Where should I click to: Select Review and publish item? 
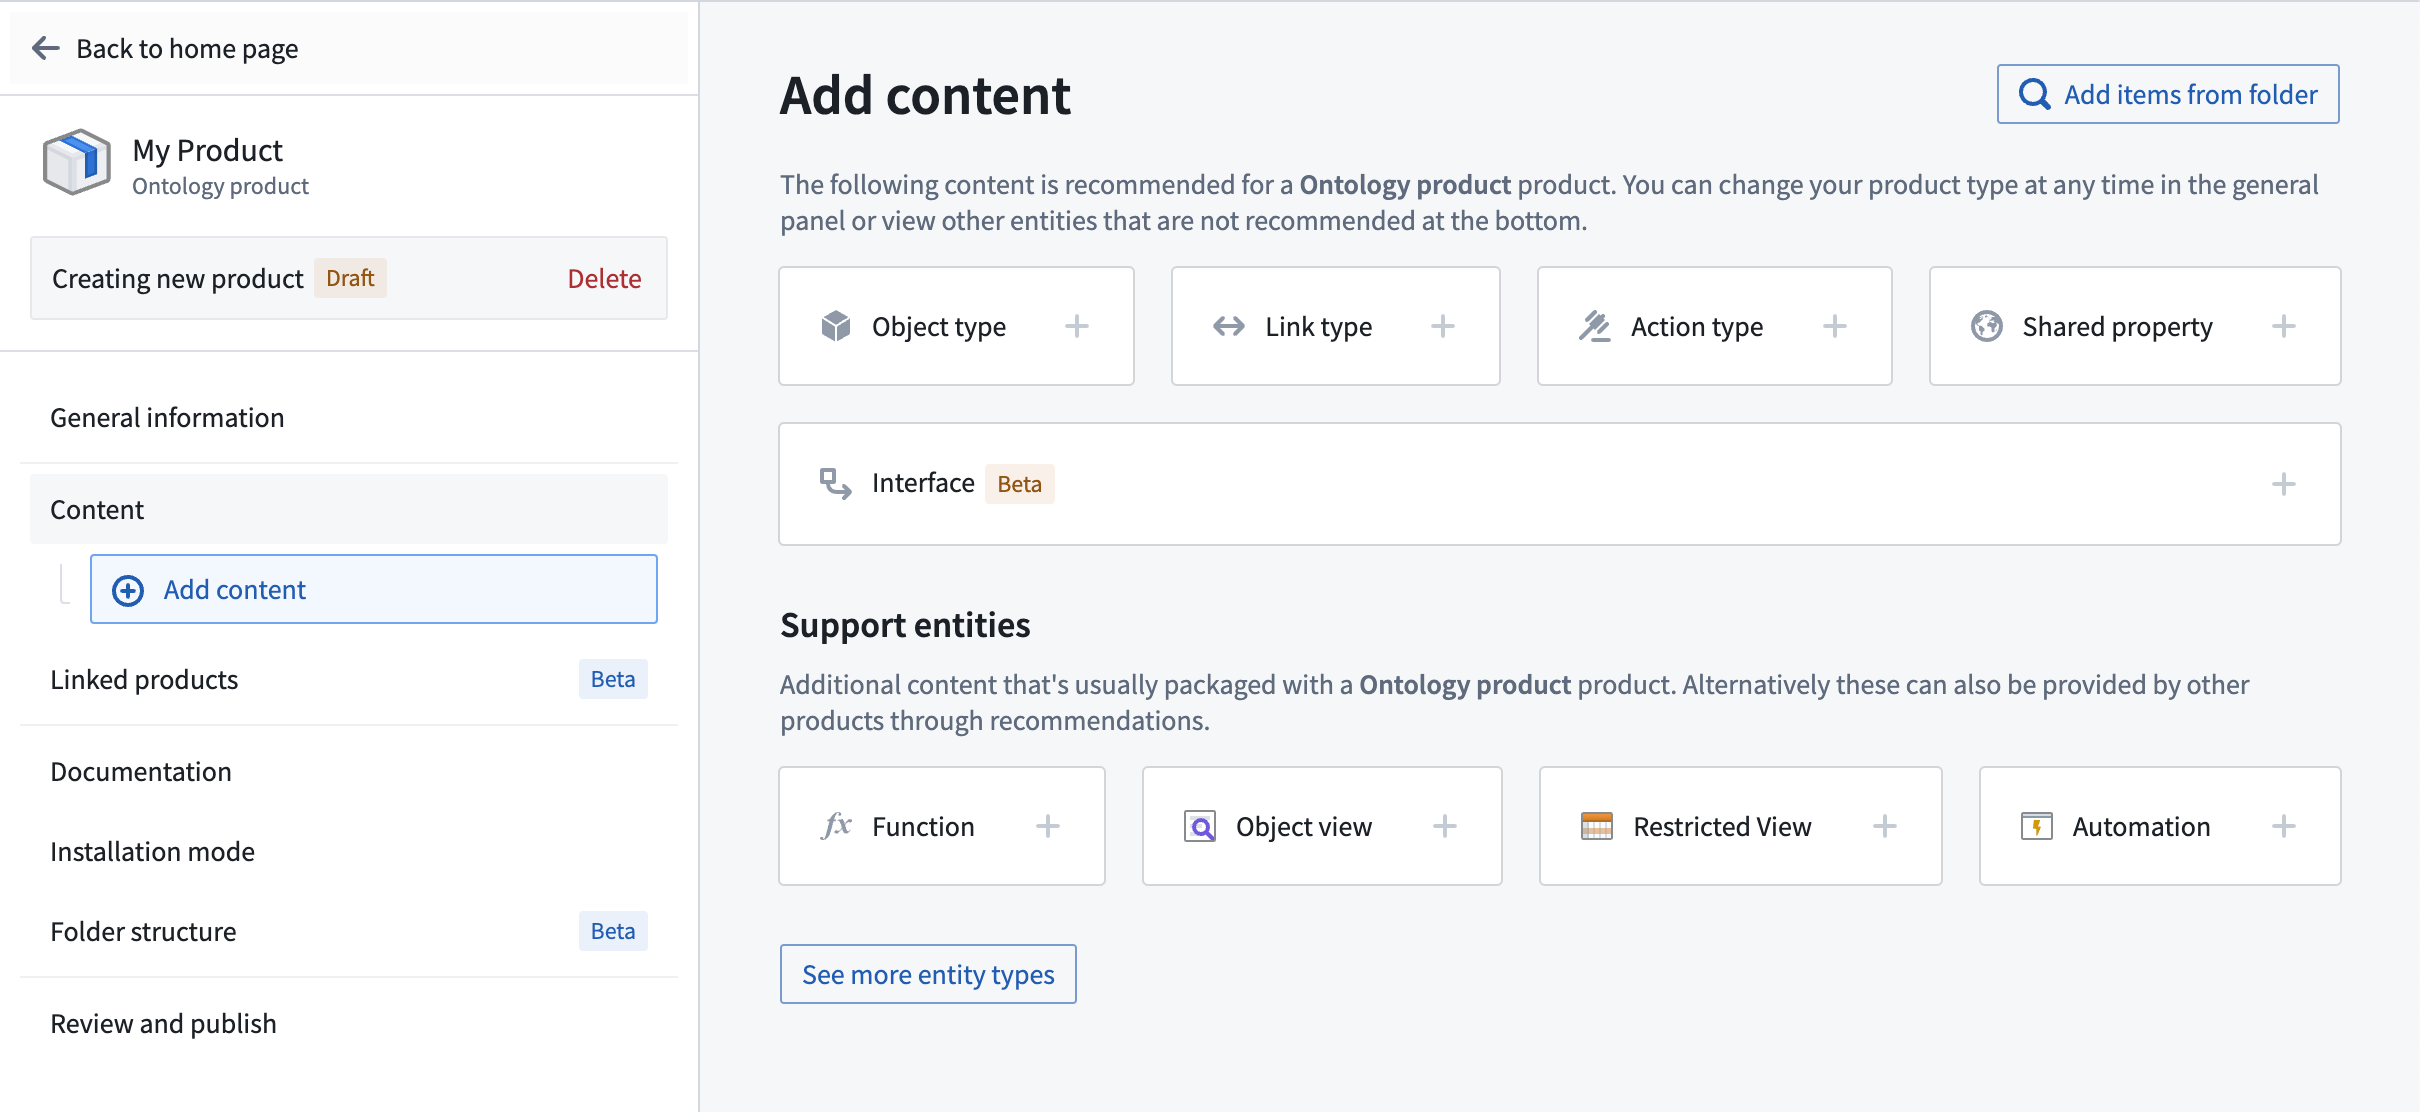pos(162,1023)
